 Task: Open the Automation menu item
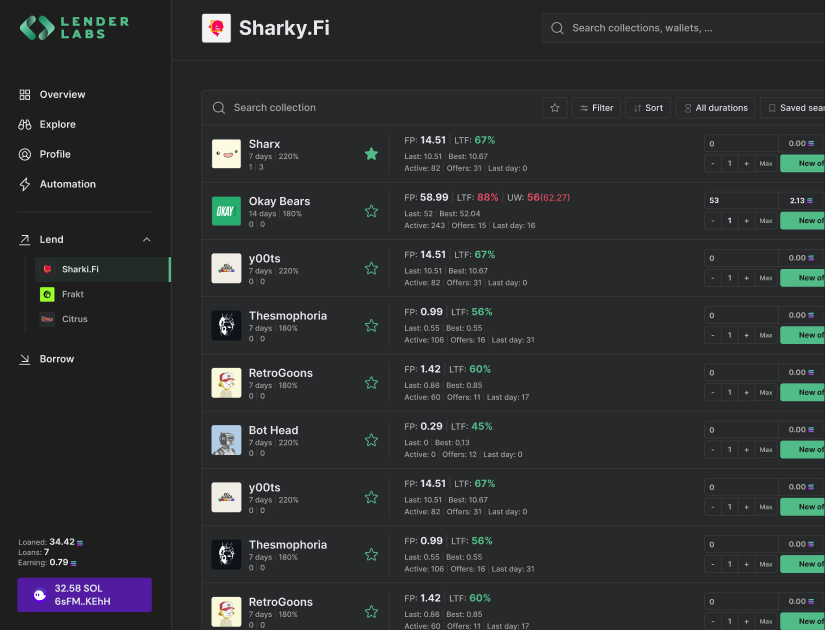point(67,184)
